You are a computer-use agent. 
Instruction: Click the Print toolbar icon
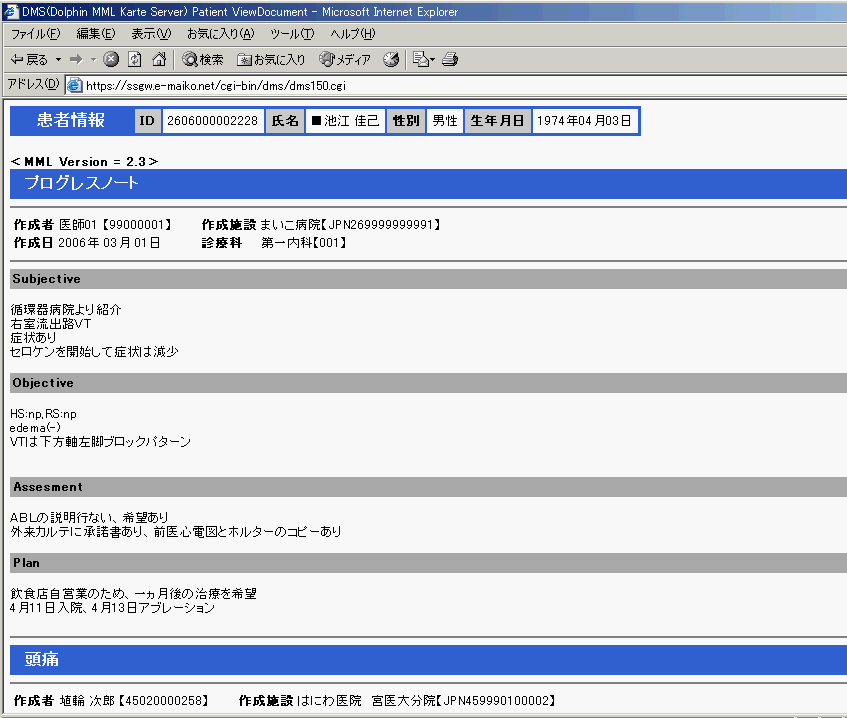(450, 60)
